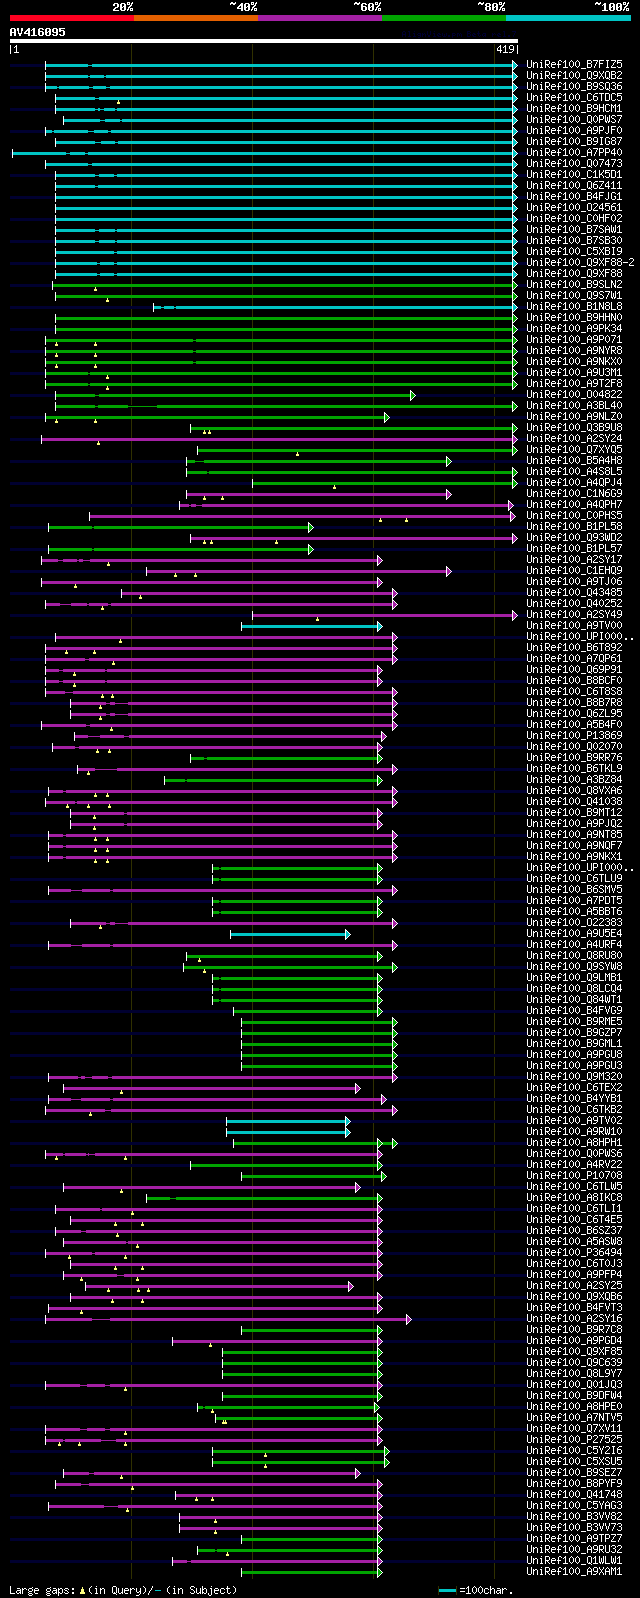Click hit label UniRef100_C1N6G9
Viewport: 640px width, 1598px height.
pos(574,493)
